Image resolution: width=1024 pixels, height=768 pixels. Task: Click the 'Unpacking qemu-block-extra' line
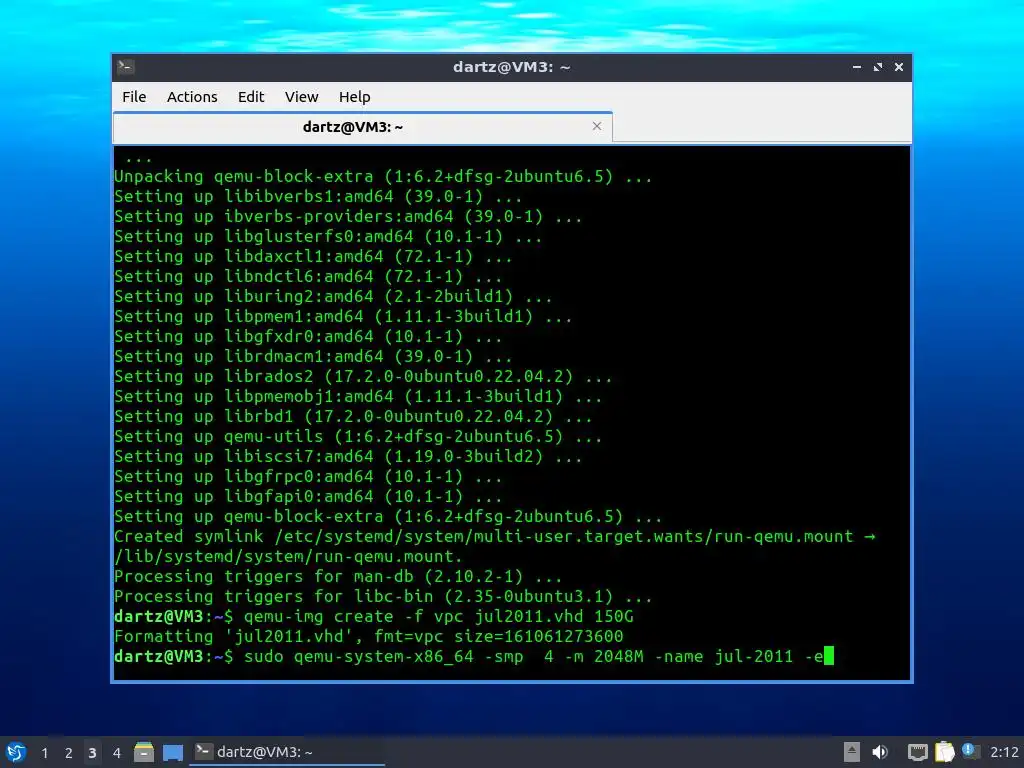point(383,176)
